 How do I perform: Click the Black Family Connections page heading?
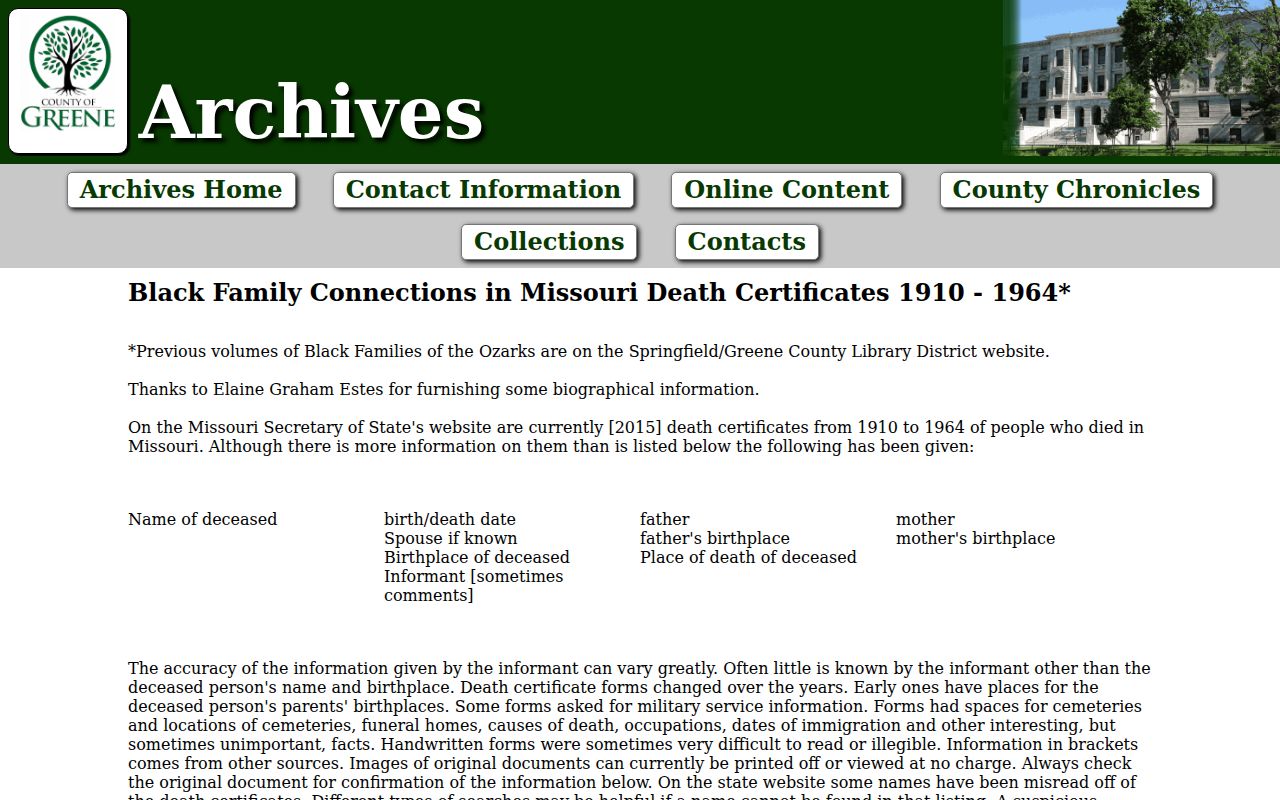tap(599, 293)
